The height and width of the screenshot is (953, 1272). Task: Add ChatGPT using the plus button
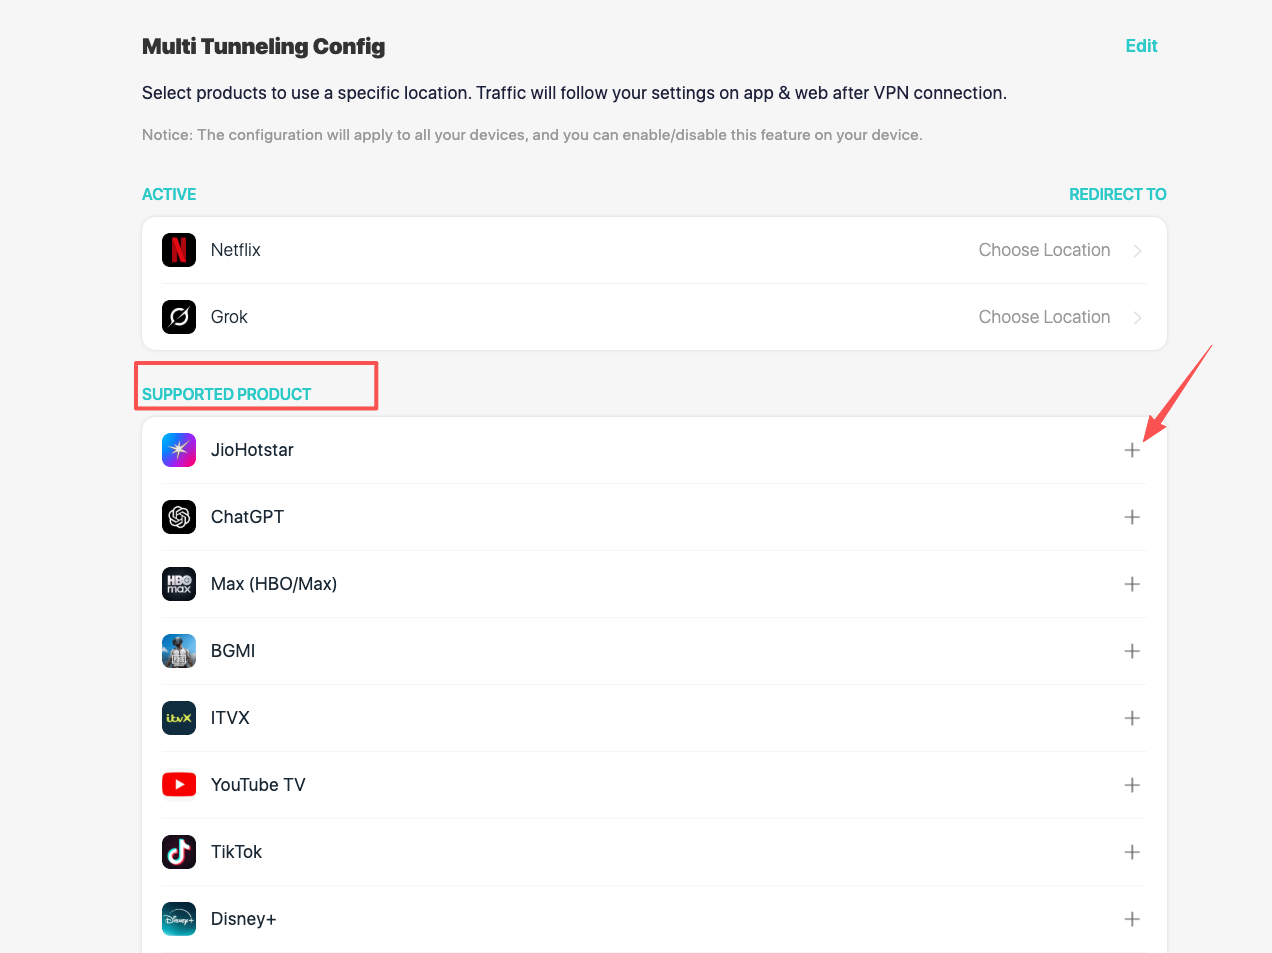1132,517
